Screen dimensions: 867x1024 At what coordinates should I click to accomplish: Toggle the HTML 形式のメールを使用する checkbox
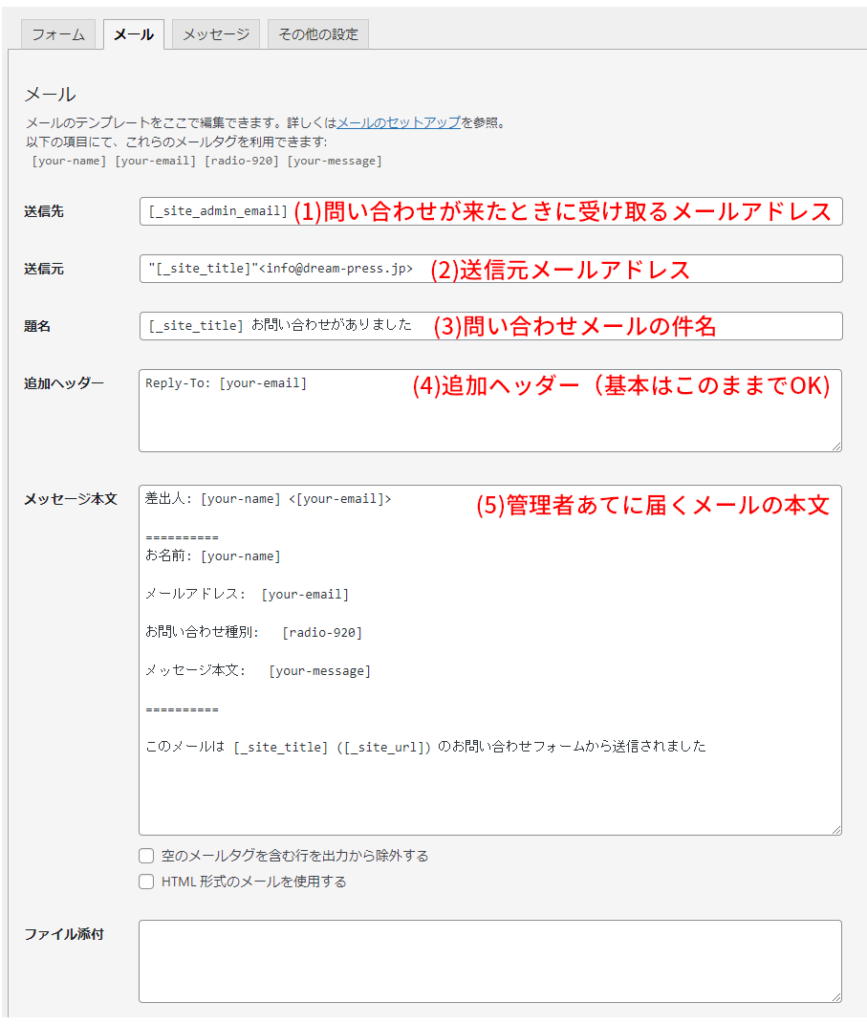click(x=147, y=882)
